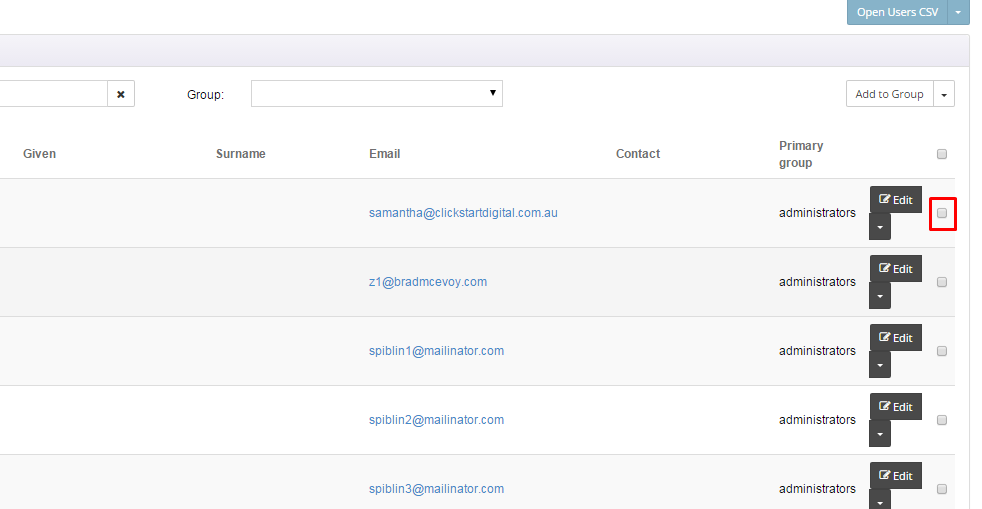982x509 pixels.
Task: Click the Given column header
Action: [x=39, y=154]
